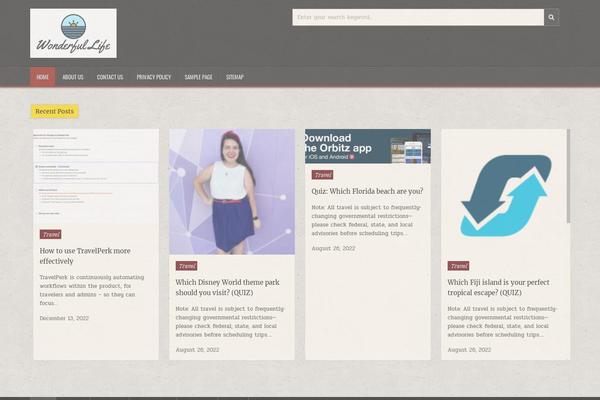Click the TravelPerk post excerpt text
The height and width of the screenshot is (400, 600).
click(92, 290)
